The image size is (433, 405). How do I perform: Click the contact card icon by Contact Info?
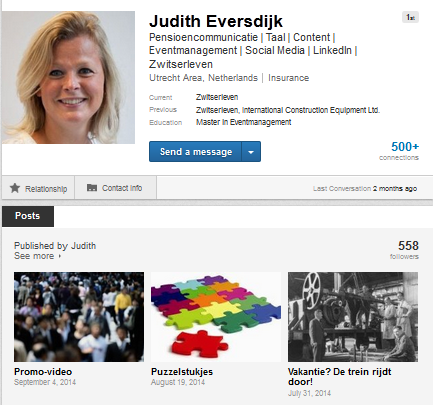(92, 188)
